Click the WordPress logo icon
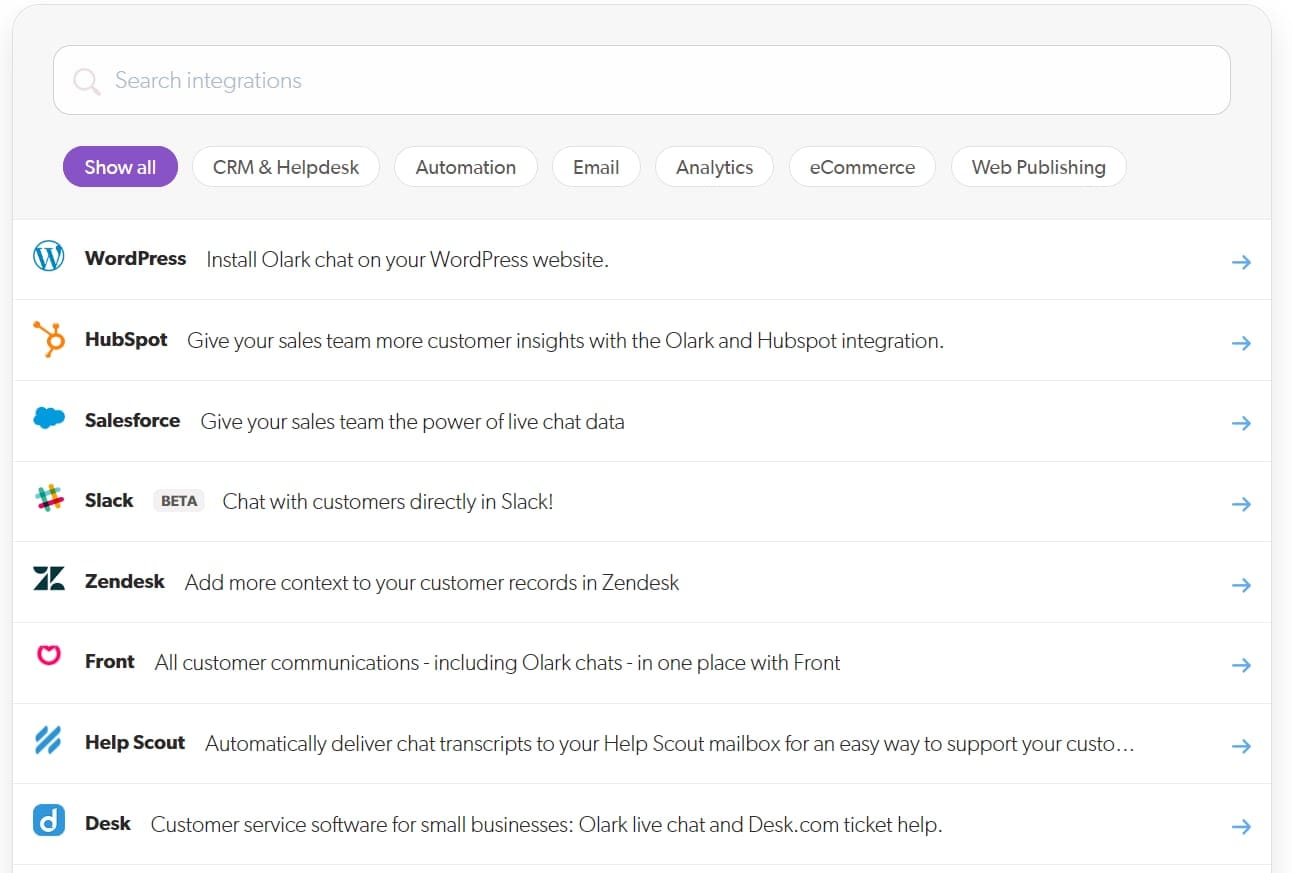The height and width of the screenshot is (873, 1292). click(x=48, y=258)
